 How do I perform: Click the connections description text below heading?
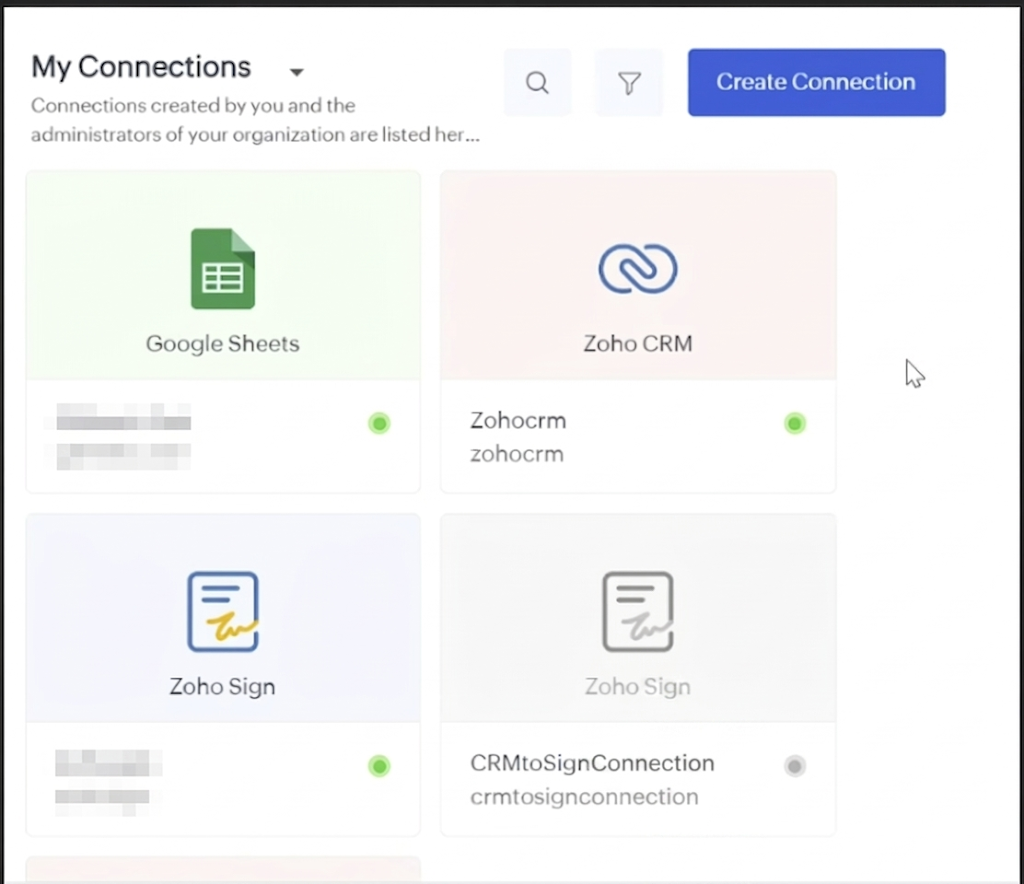pyautogui.click(x=255, y=120)
